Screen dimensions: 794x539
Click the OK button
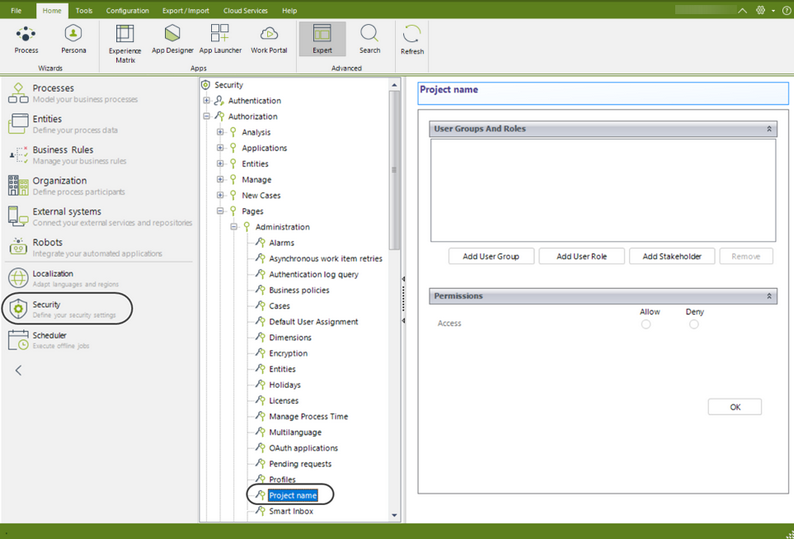[x=735, y=407]
